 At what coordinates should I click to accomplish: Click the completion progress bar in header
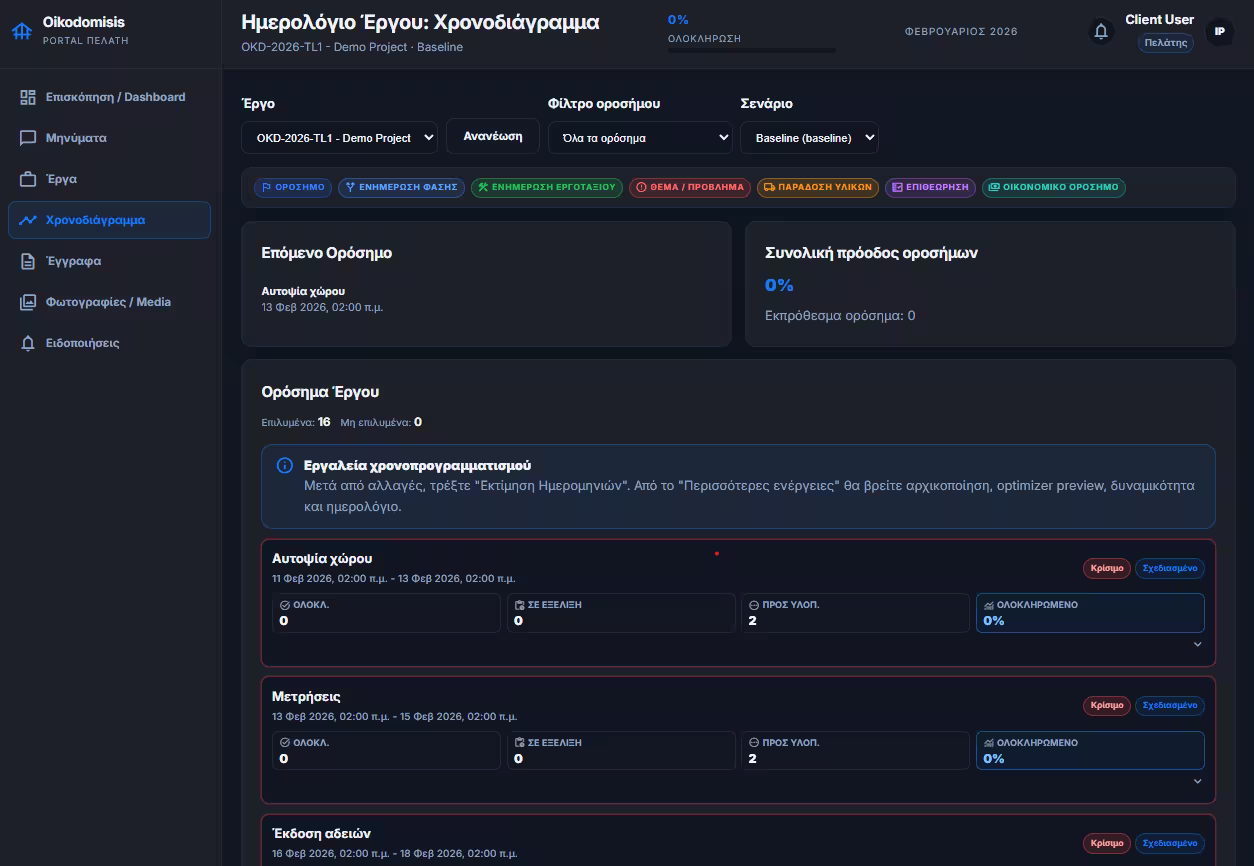click(751, 50)
